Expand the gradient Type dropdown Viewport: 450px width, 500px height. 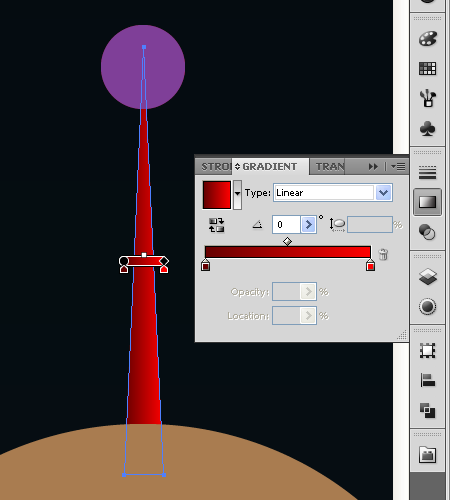pyautogui.click(x=383, y=193)
